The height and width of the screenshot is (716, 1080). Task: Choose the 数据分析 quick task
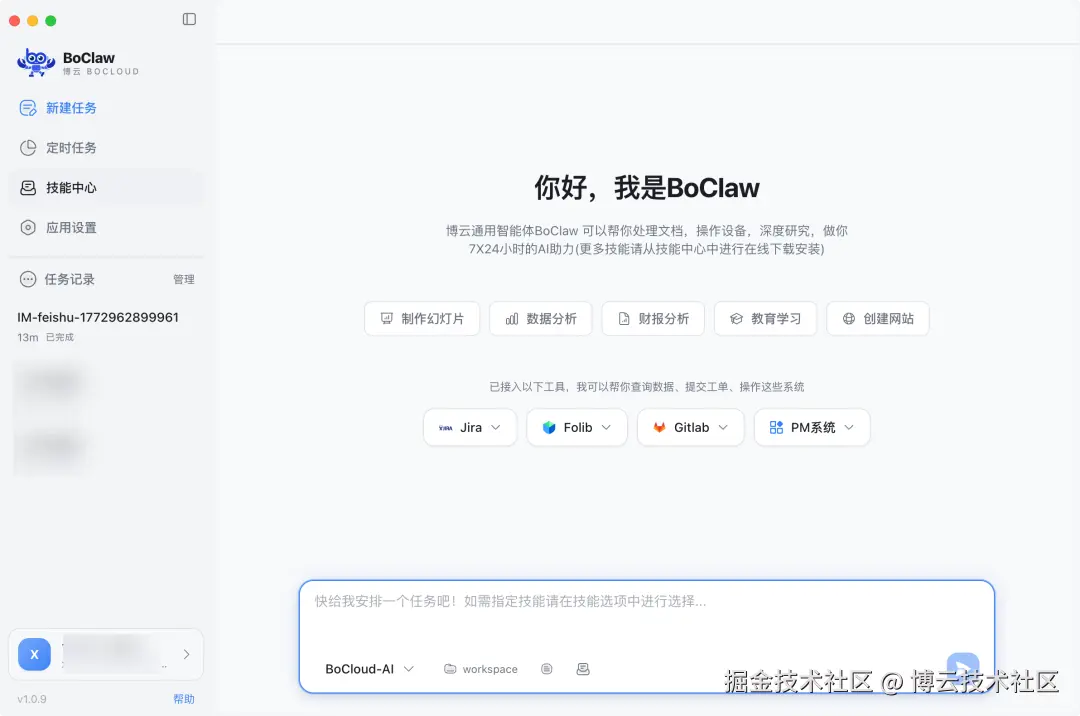(541, 319)
